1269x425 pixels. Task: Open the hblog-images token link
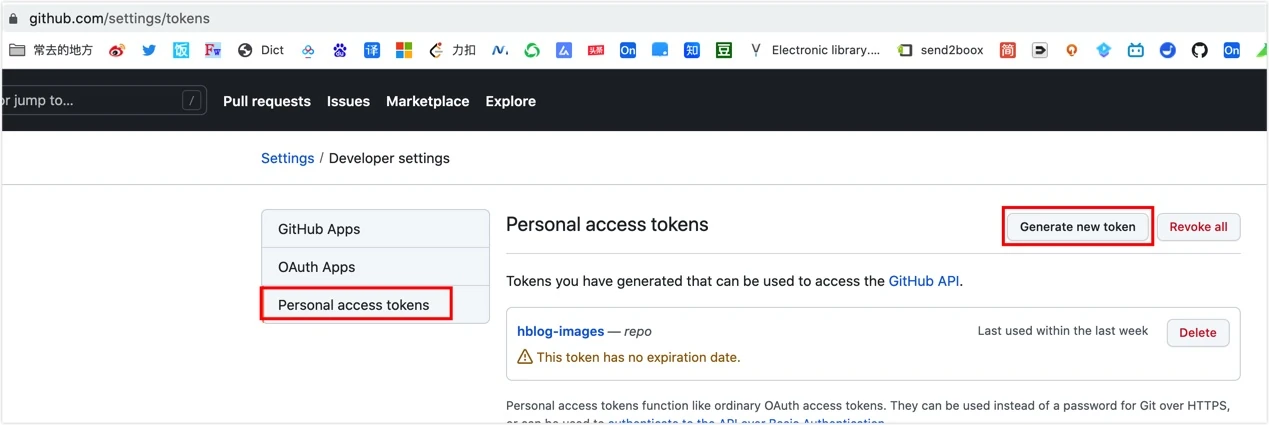tap(561, 331)
